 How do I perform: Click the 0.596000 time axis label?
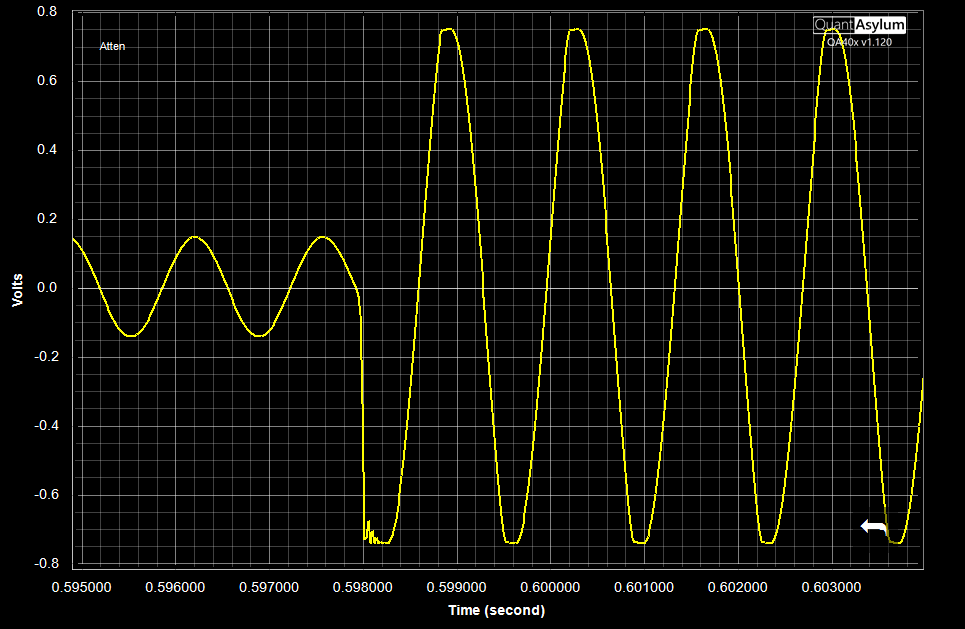pyautogui.click(x=175, y=587)
